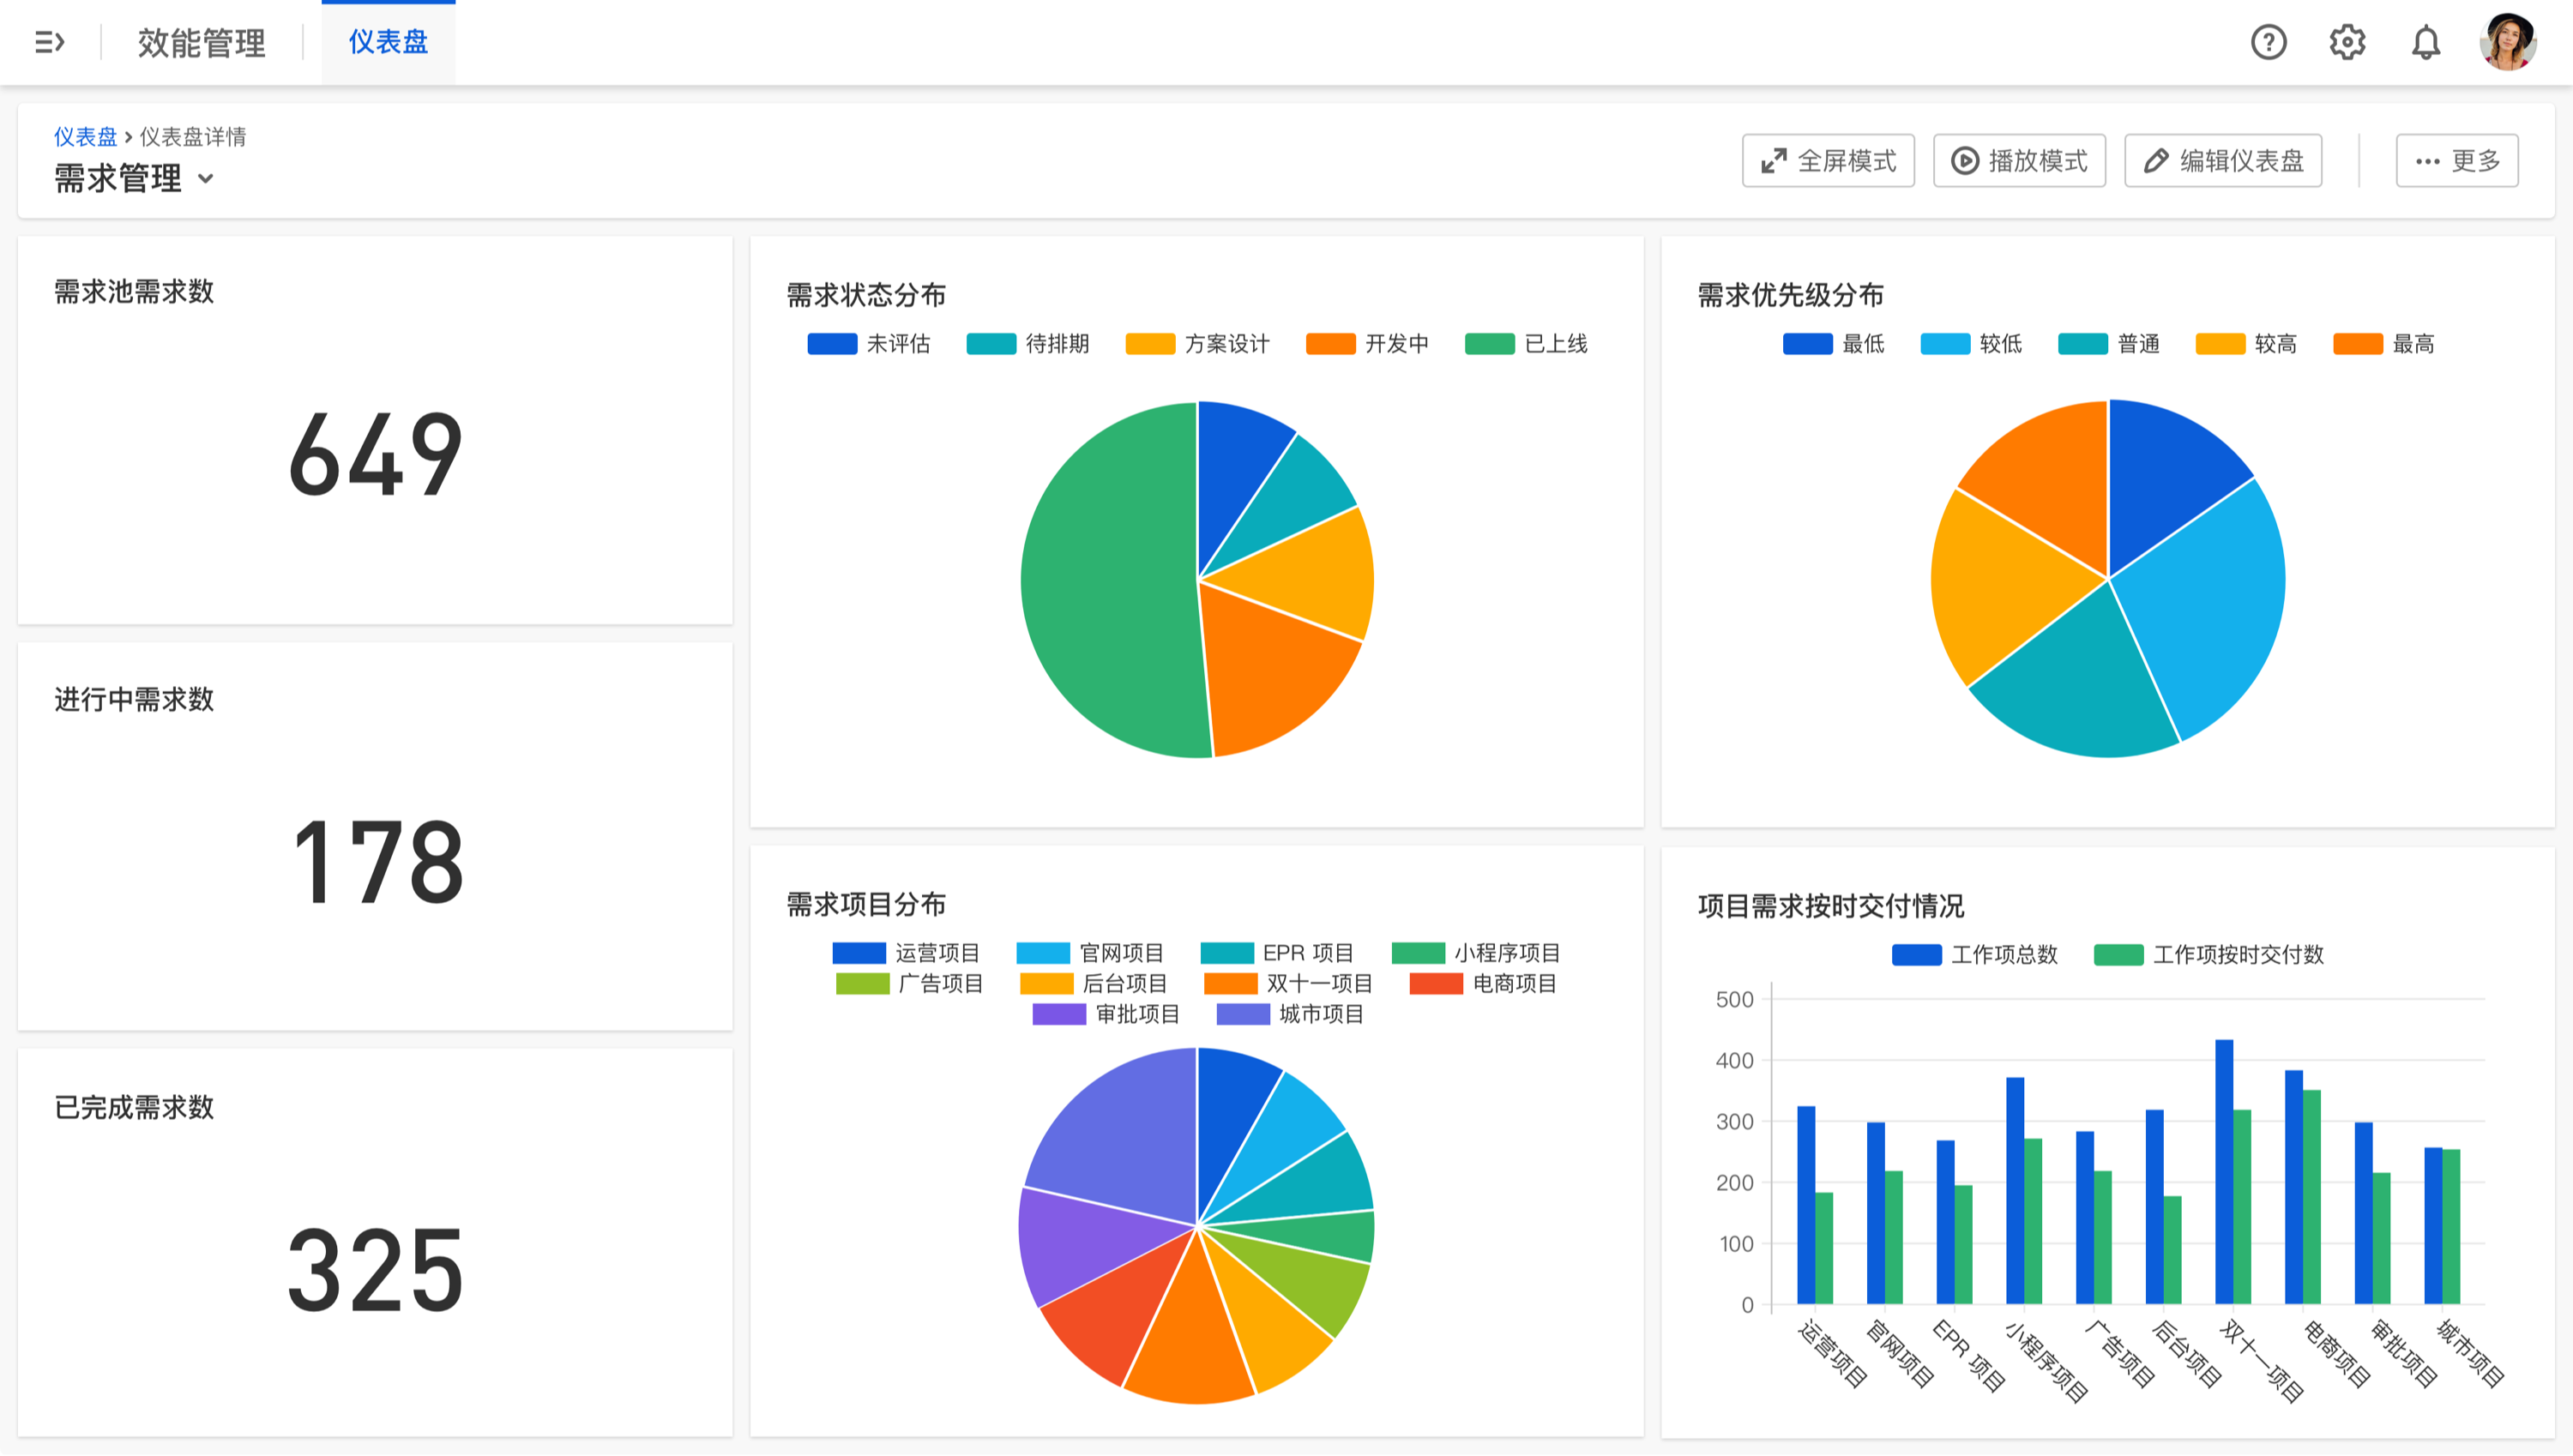The height and width of the screenshot is (1456, 2573).
Task: Toggle 工作项总数 legend in bar chart
Action: pyautogui.click(x=1975, y=955)
